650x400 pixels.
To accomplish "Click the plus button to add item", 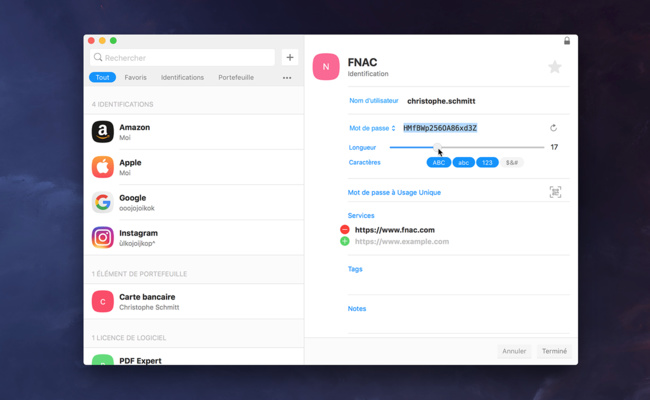I will coord(289,58).
